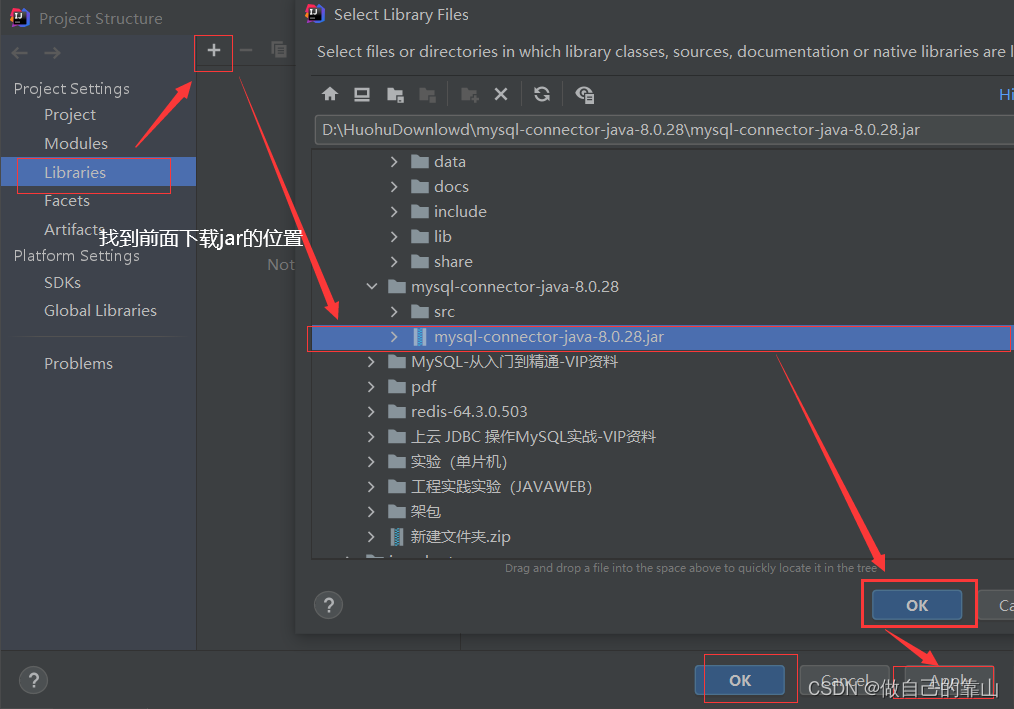This screenshot has width=1014, height=709.
Task: Open help in Select Library Files dialog
Action: (x=329, y=605)
